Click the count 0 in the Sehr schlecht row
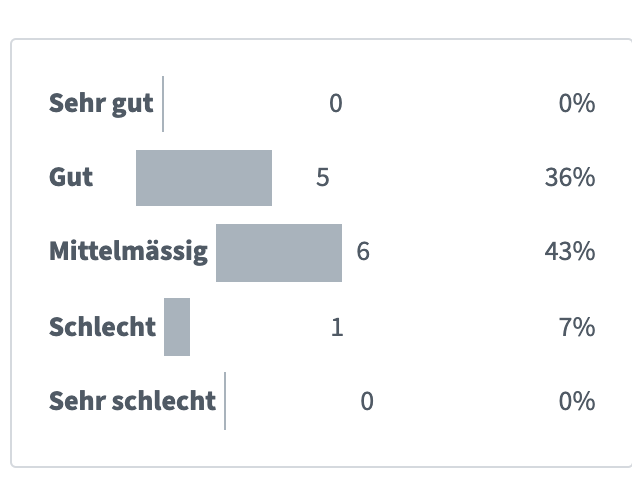The height and width of the screenshot is (490, 632). [367, 401]
